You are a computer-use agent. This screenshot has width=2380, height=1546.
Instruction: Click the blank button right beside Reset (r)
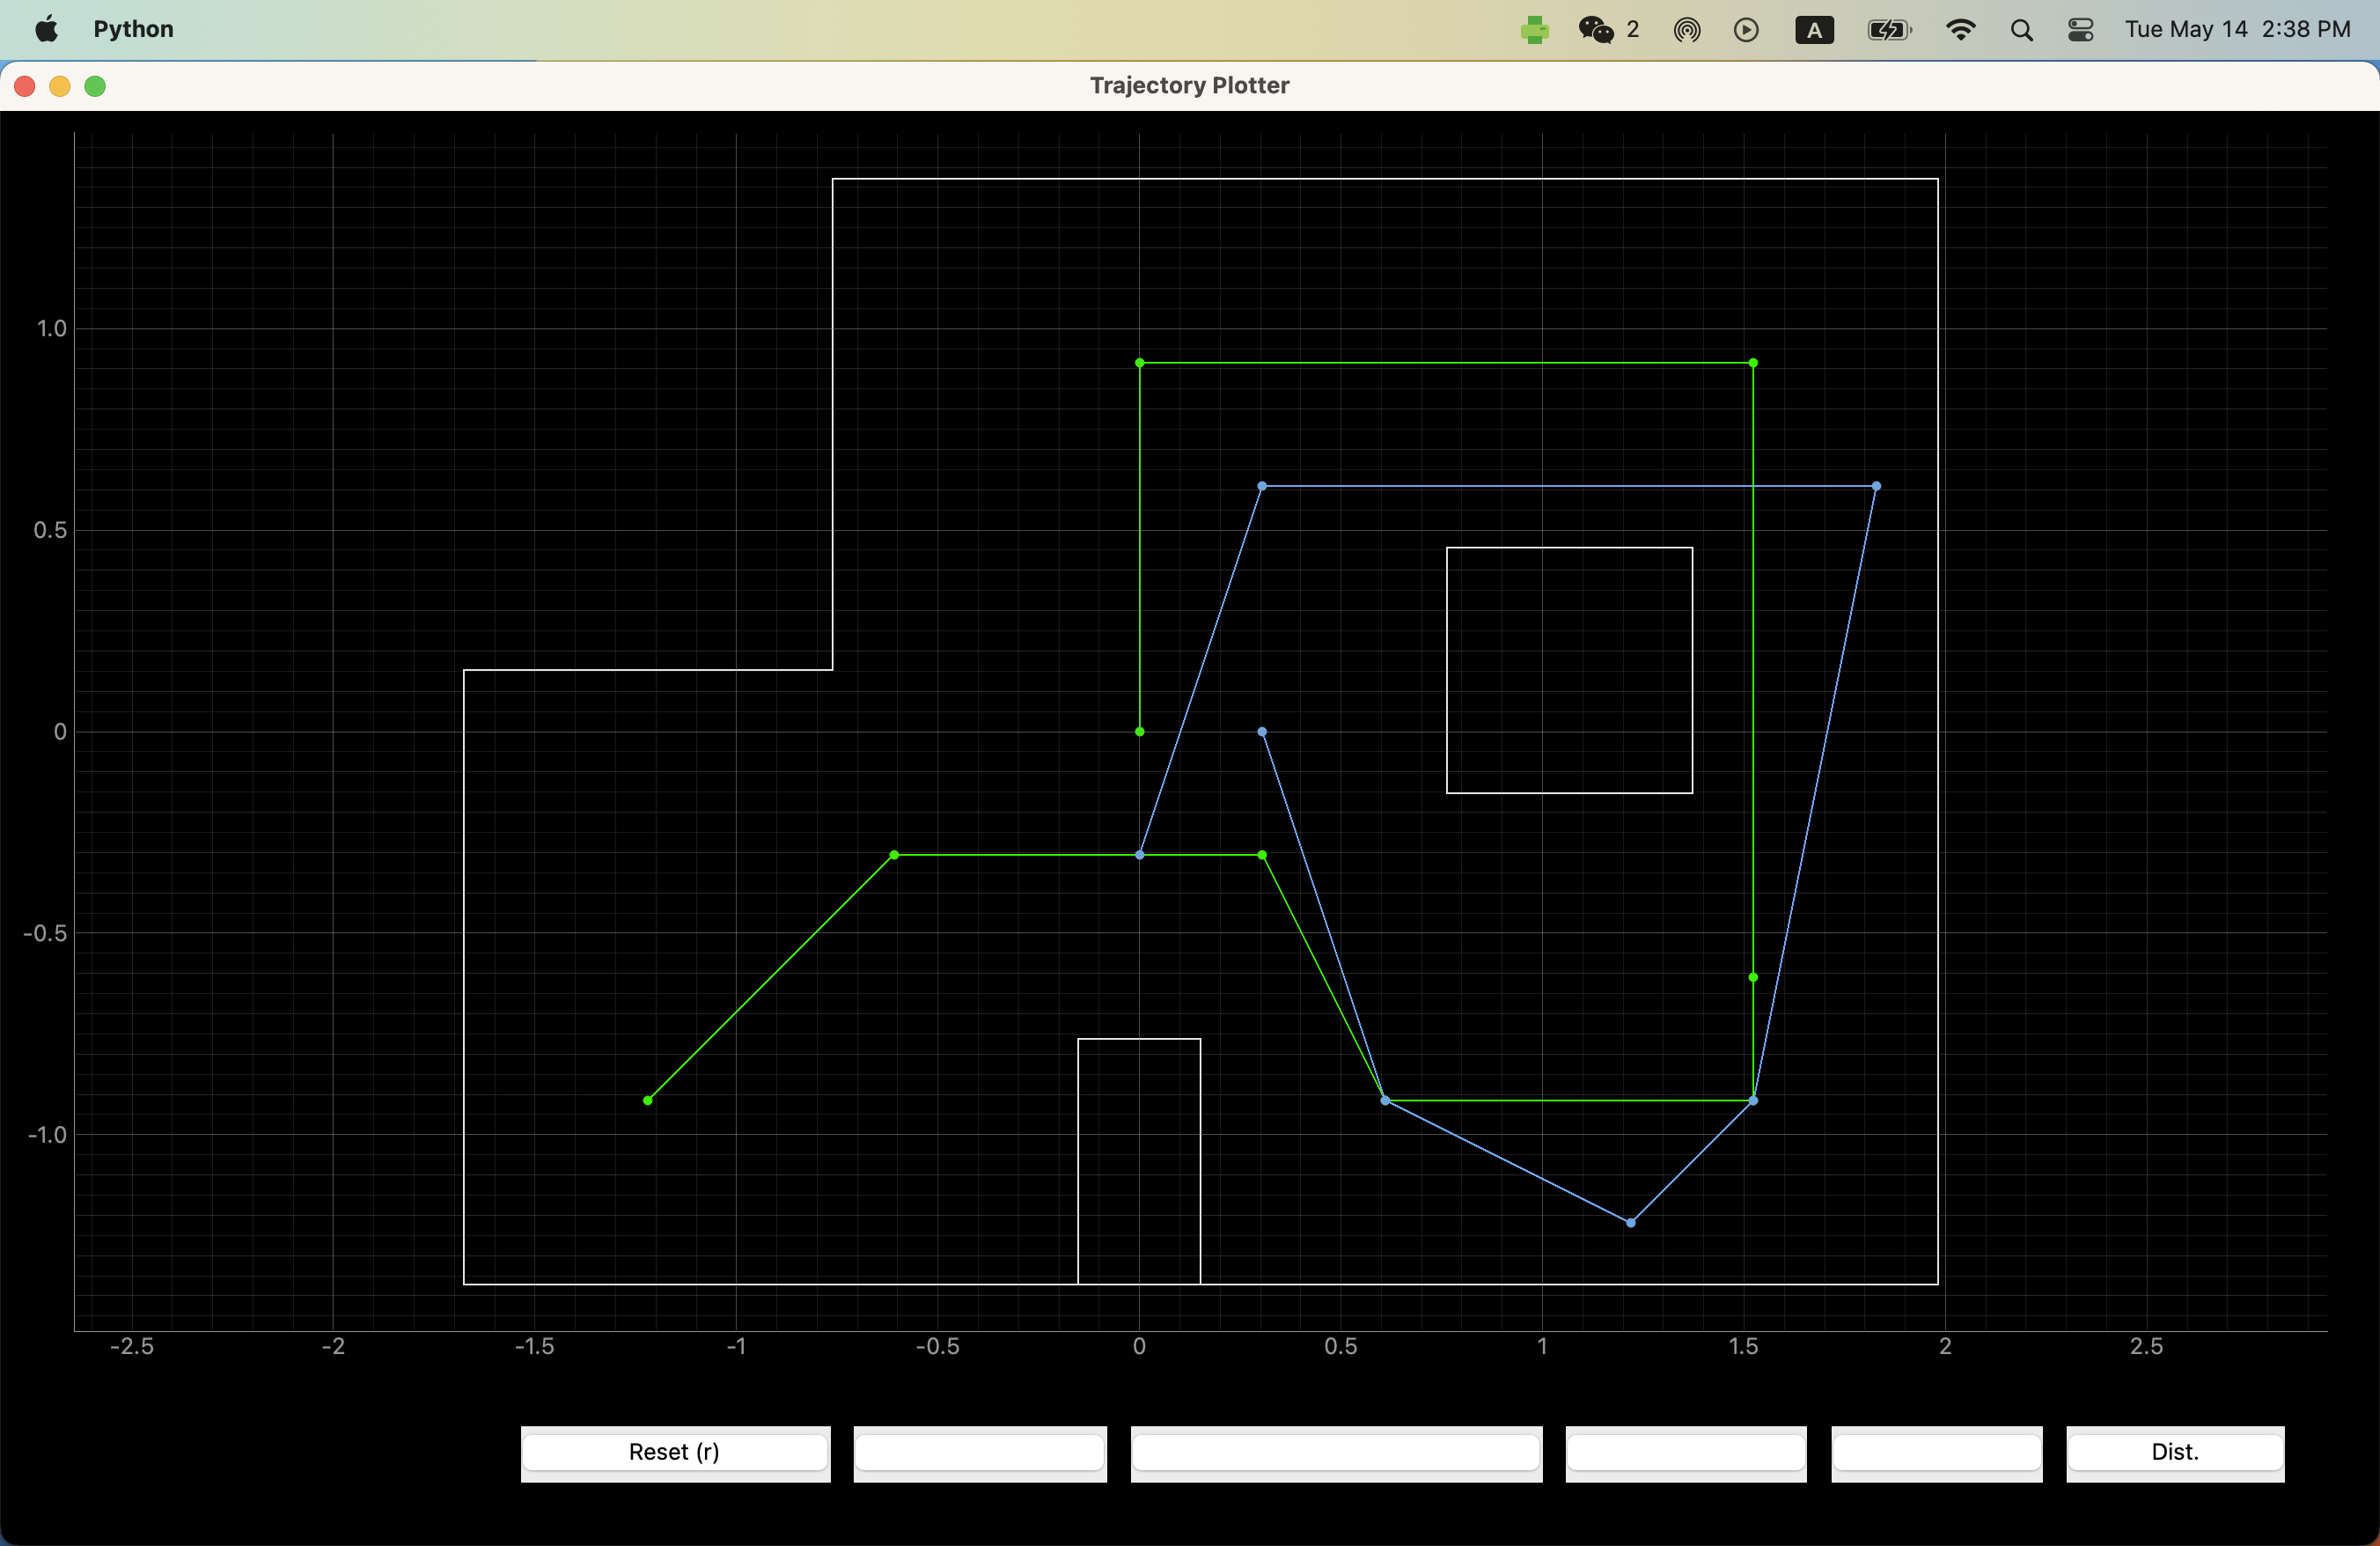(980, 1452)
